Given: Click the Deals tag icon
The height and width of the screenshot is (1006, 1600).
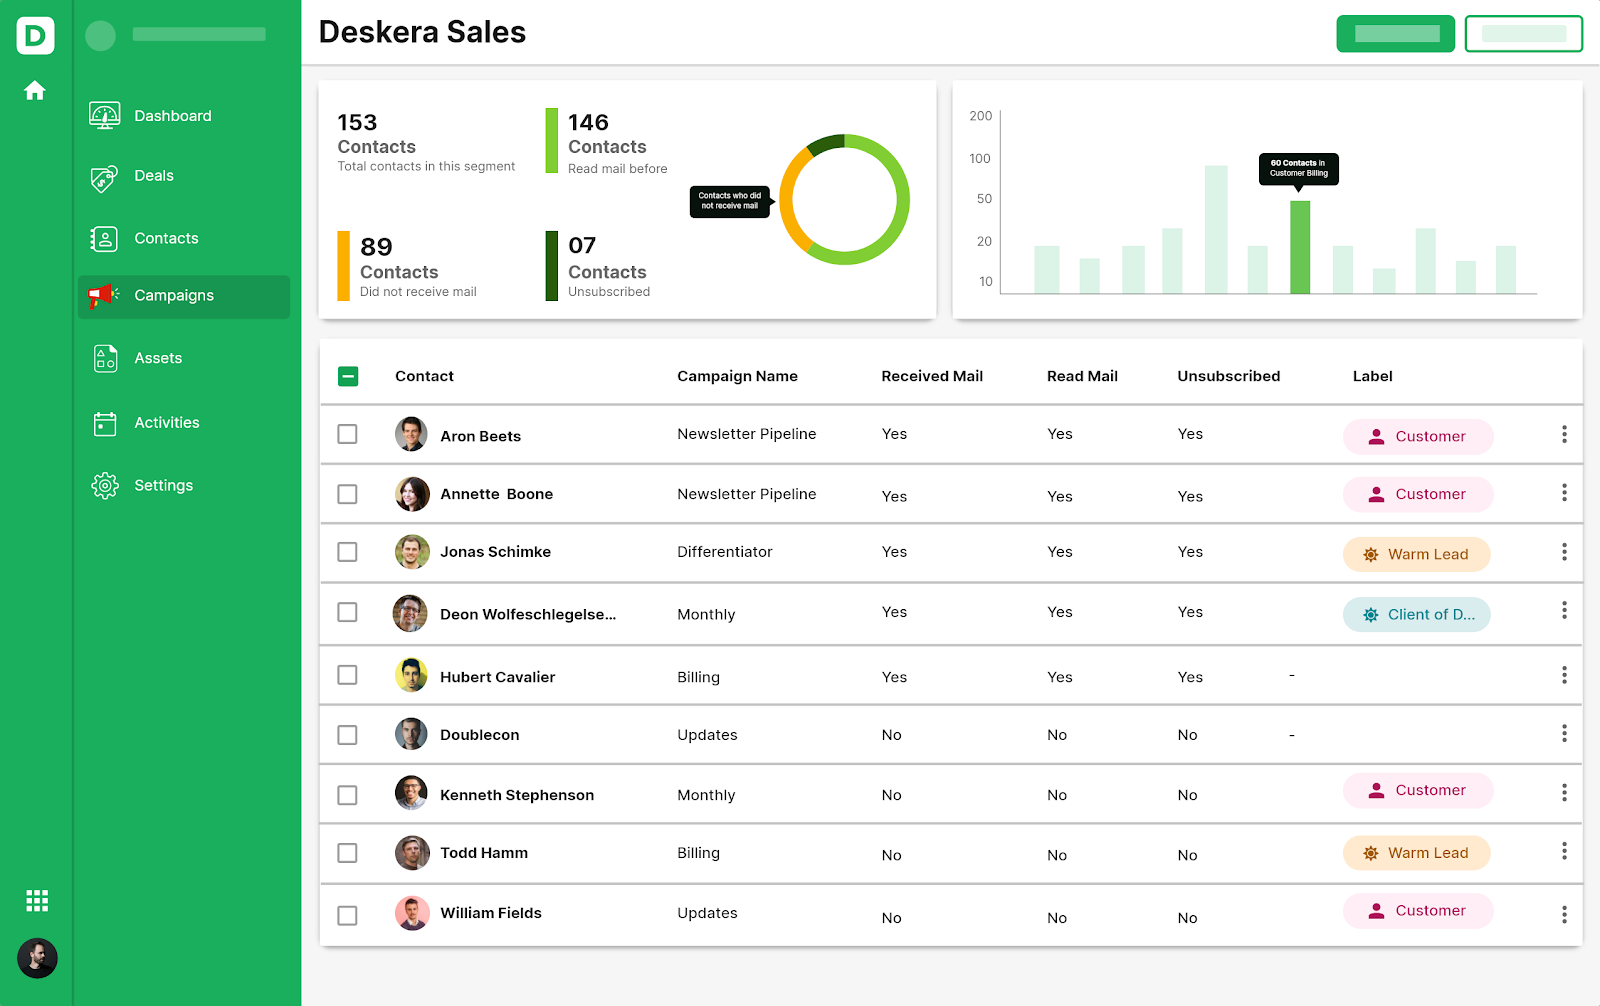Looking at the screenshot, I should (x=104, y=177).
